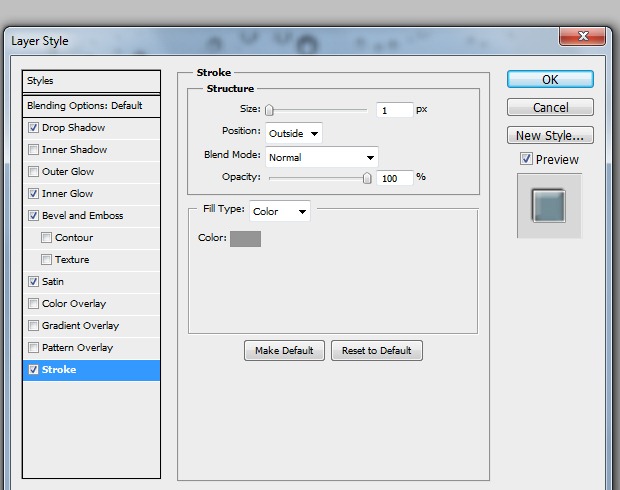Screen dimensions: 620x490
Task: Toggle the Bevel and Emboss checkbox
Action: pyautogui.click(x=34, y=216)
